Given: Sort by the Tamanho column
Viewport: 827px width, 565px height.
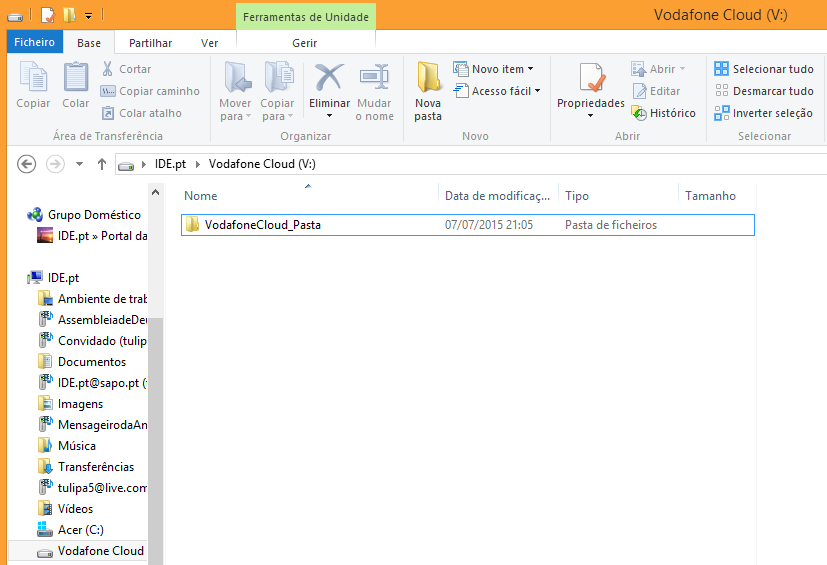Looking at the screenshot, I should [717, 196].
